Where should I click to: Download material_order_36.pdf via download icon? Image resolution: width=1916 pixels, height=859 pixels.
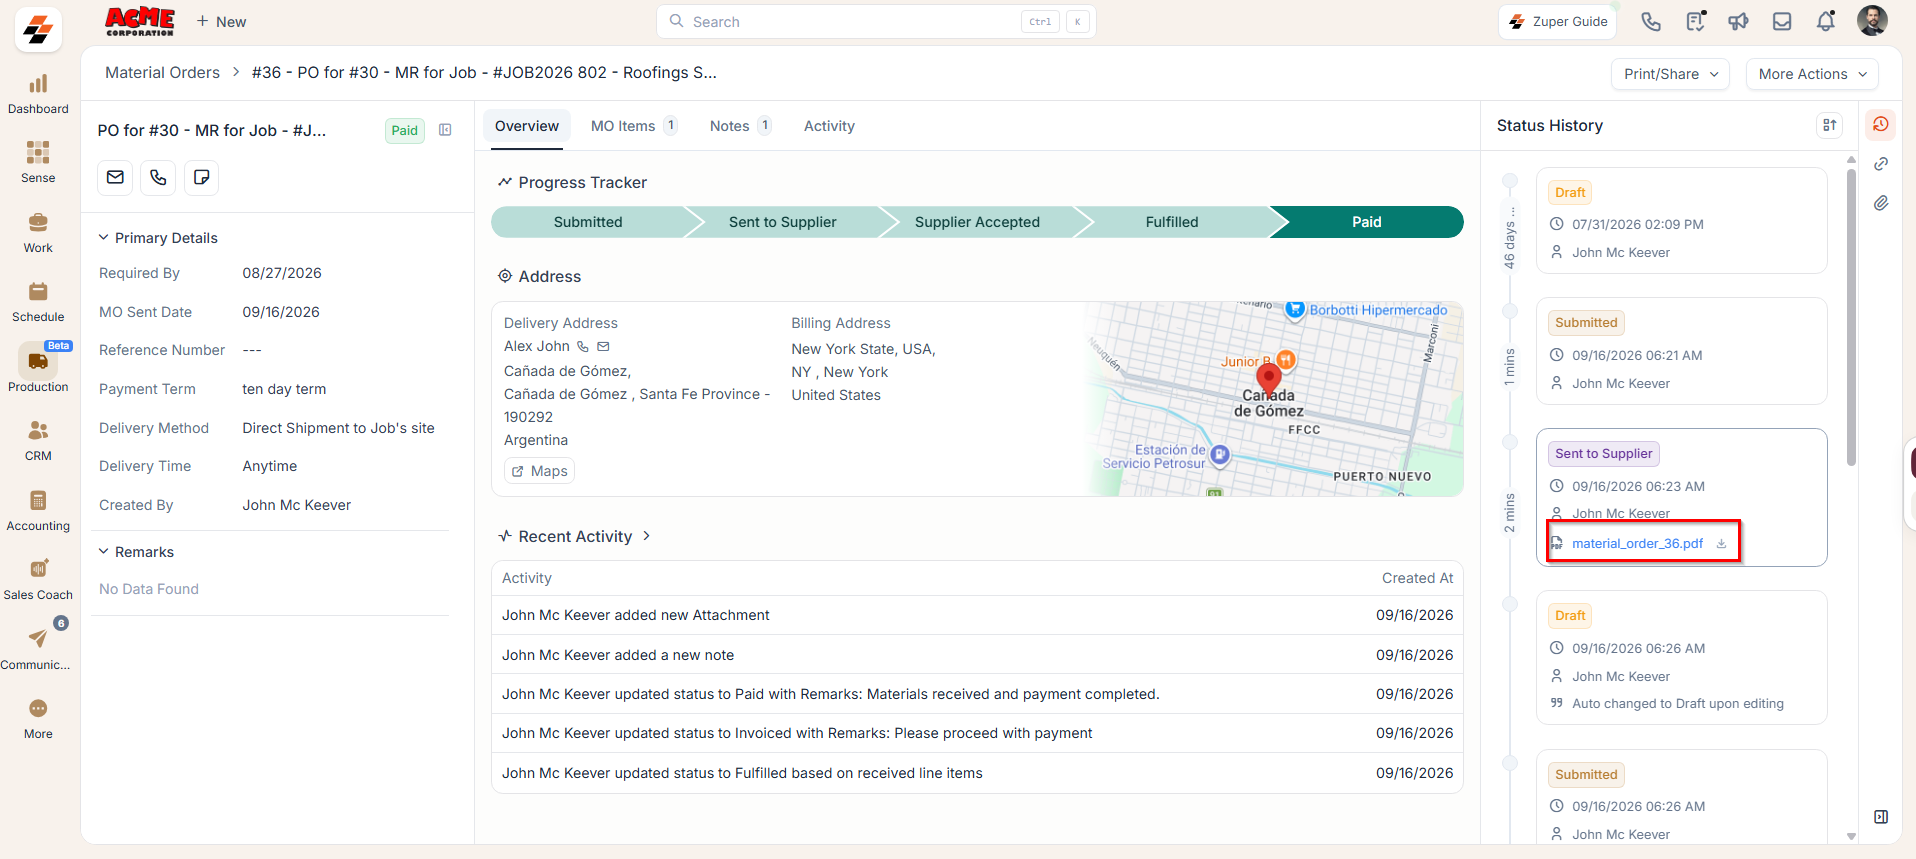(x=1721, y=544)
